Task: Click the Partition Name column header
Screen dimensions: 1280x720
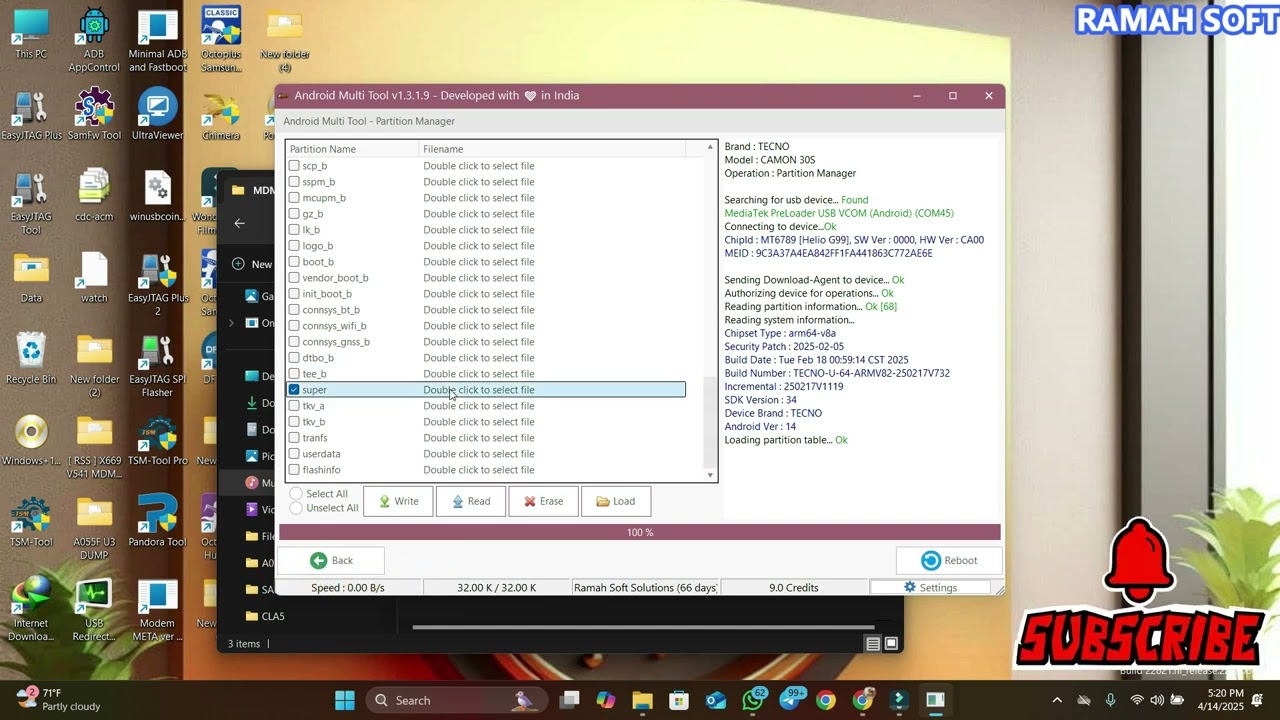Action: click(x=352, y=149)
